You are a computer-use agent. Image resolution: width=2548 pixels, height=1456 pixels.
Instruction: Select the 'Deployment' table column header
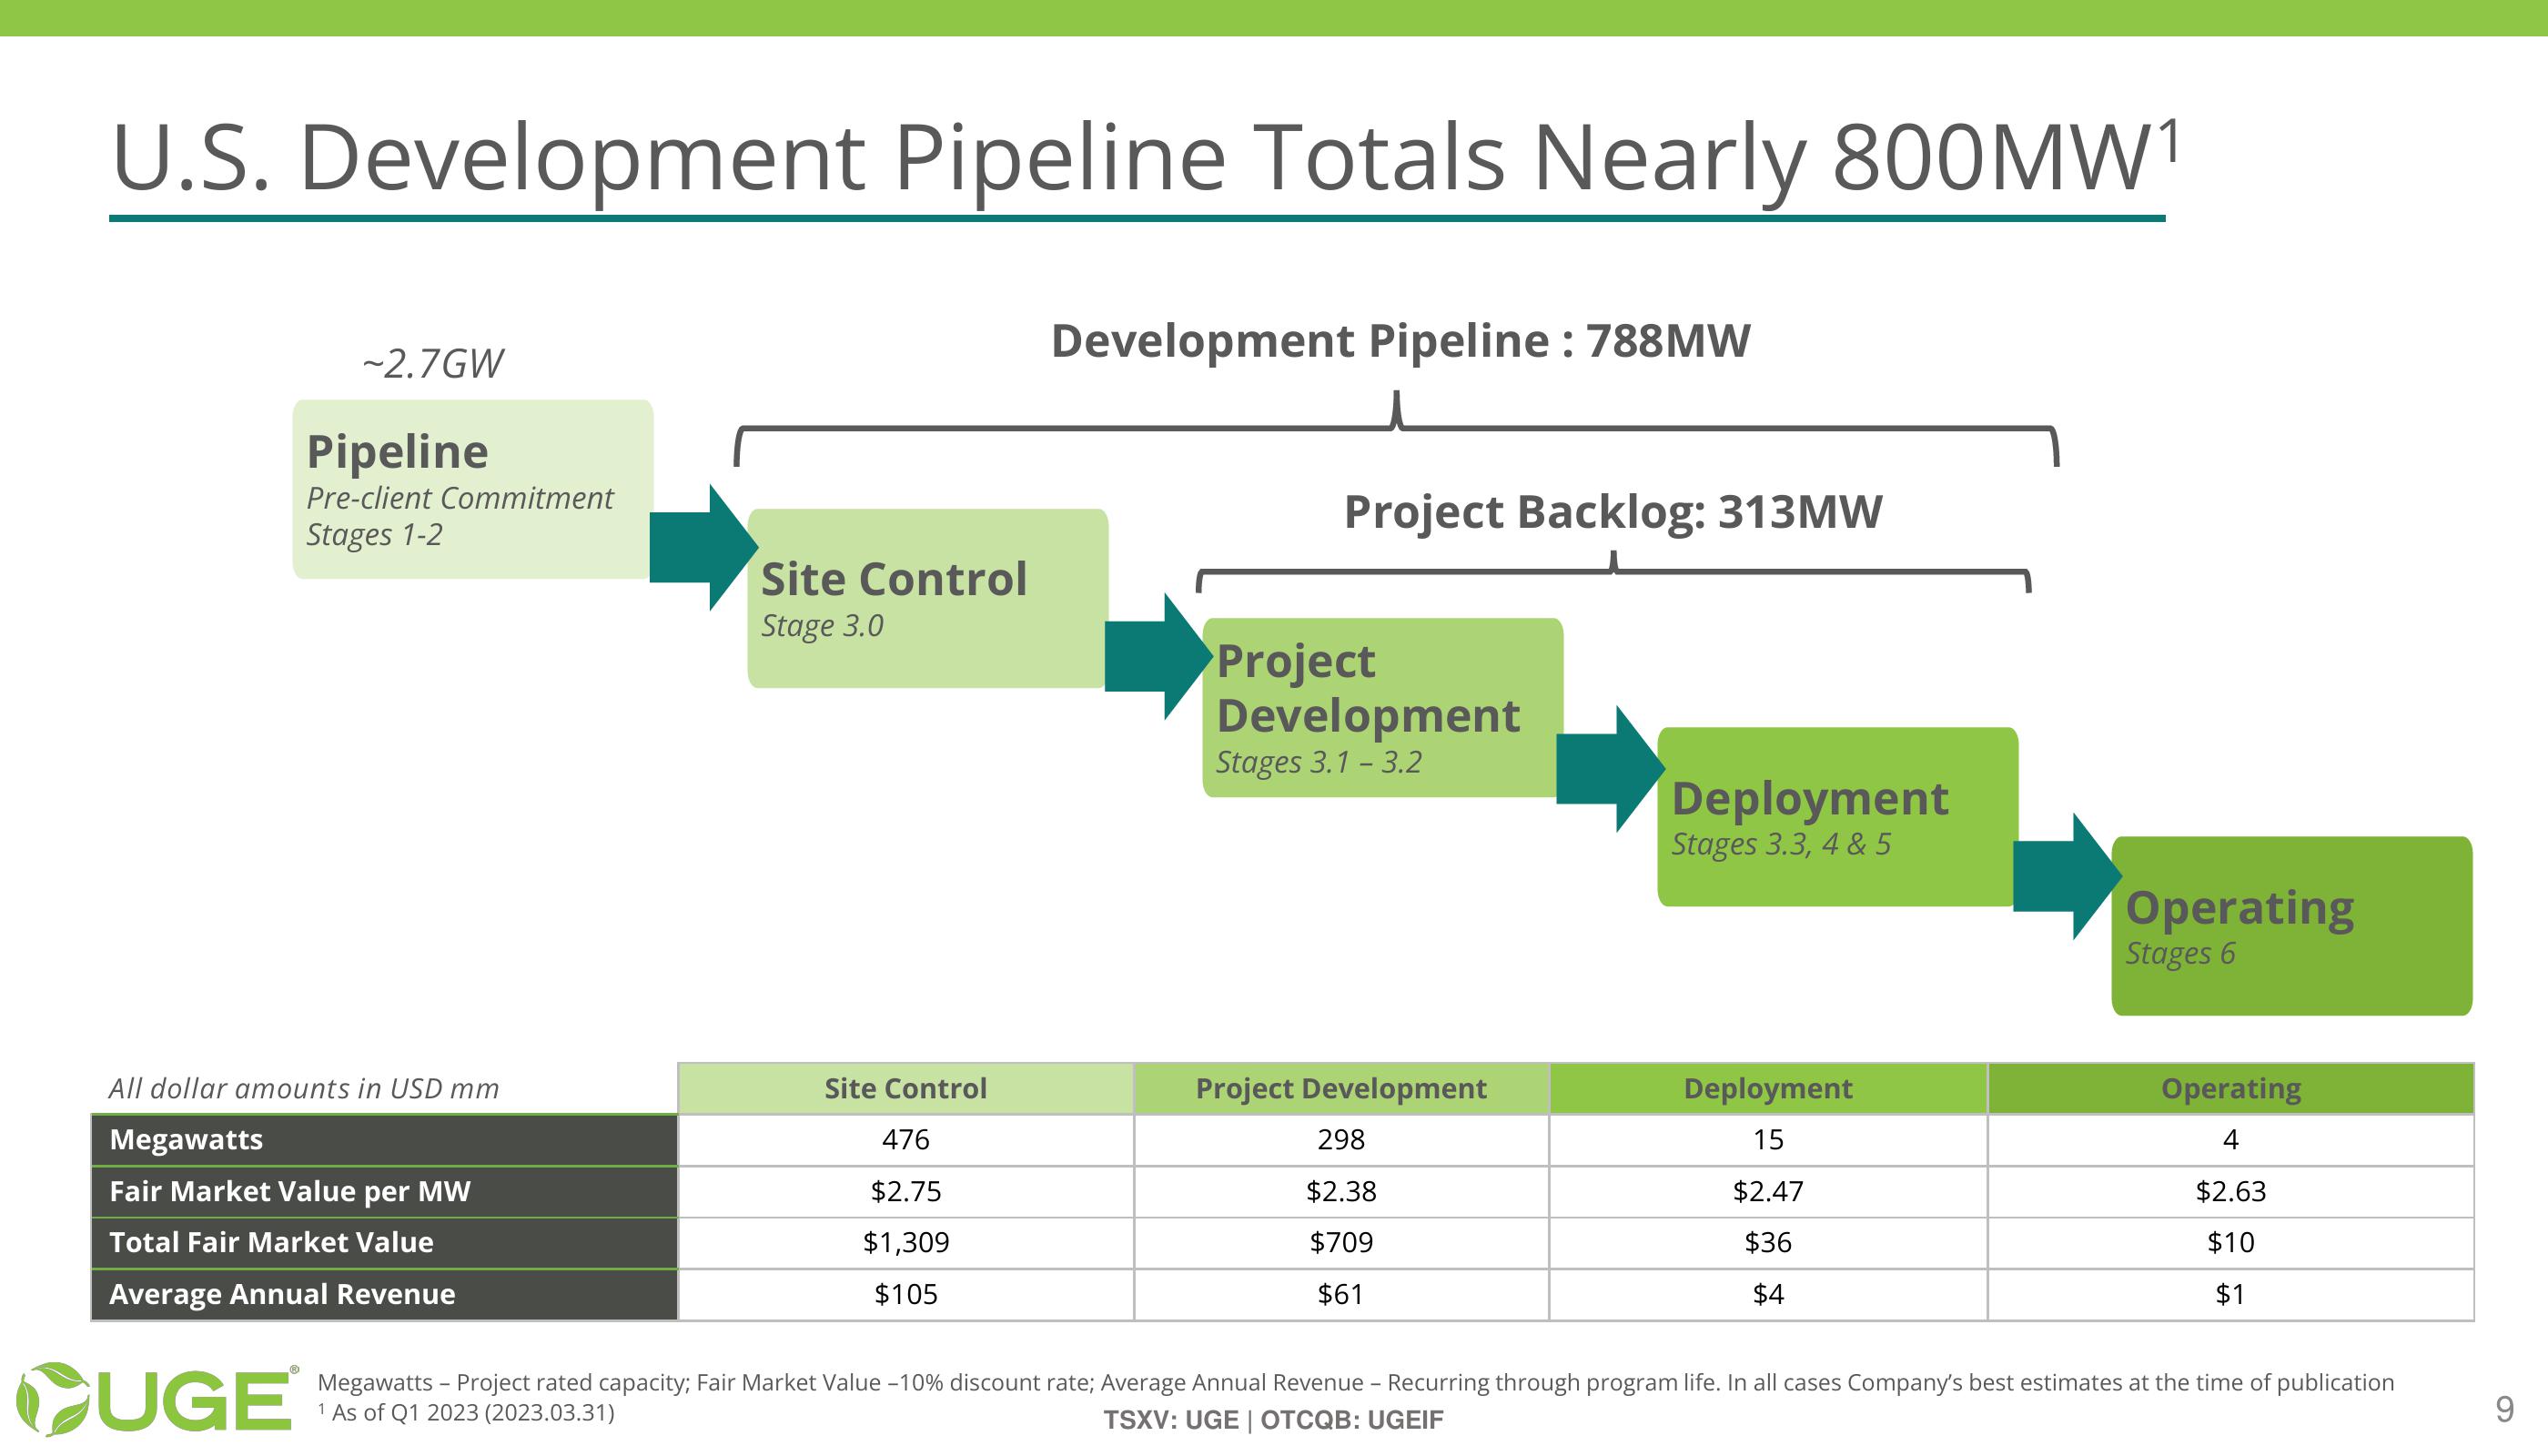[1768, 1089]
